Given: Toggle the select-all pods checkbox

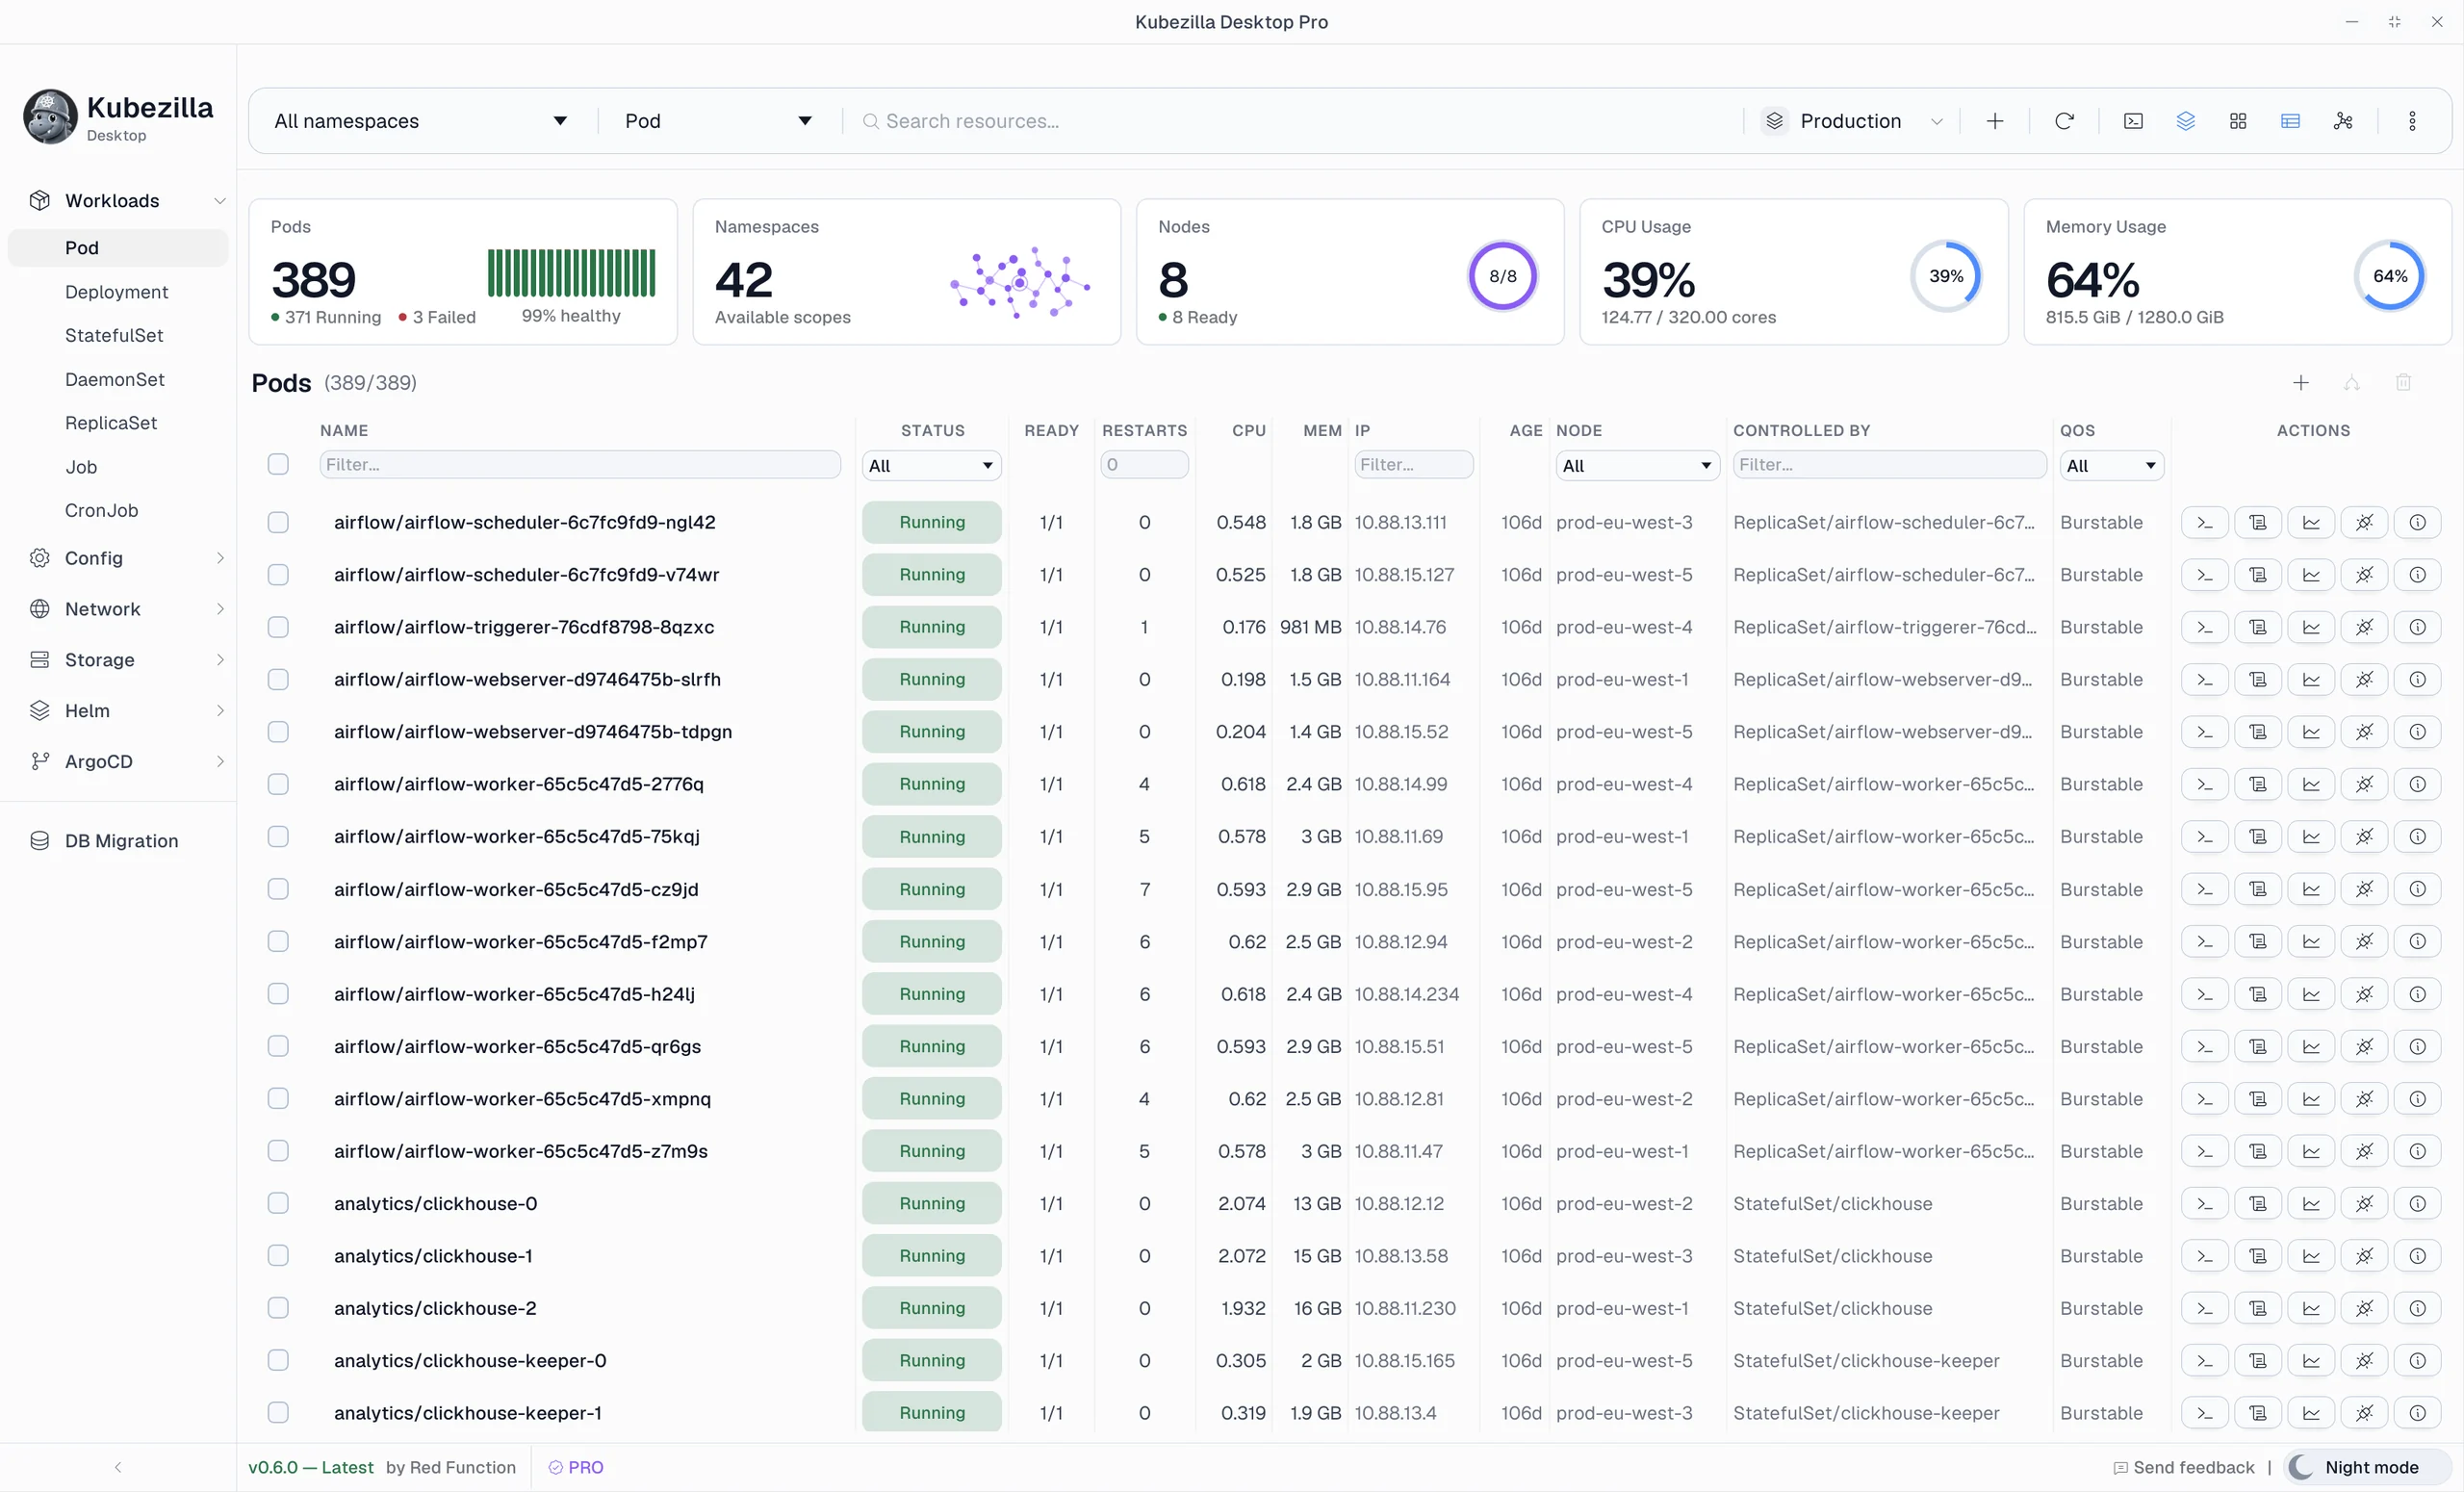Looking at the screenshot, I should (278, 464).
